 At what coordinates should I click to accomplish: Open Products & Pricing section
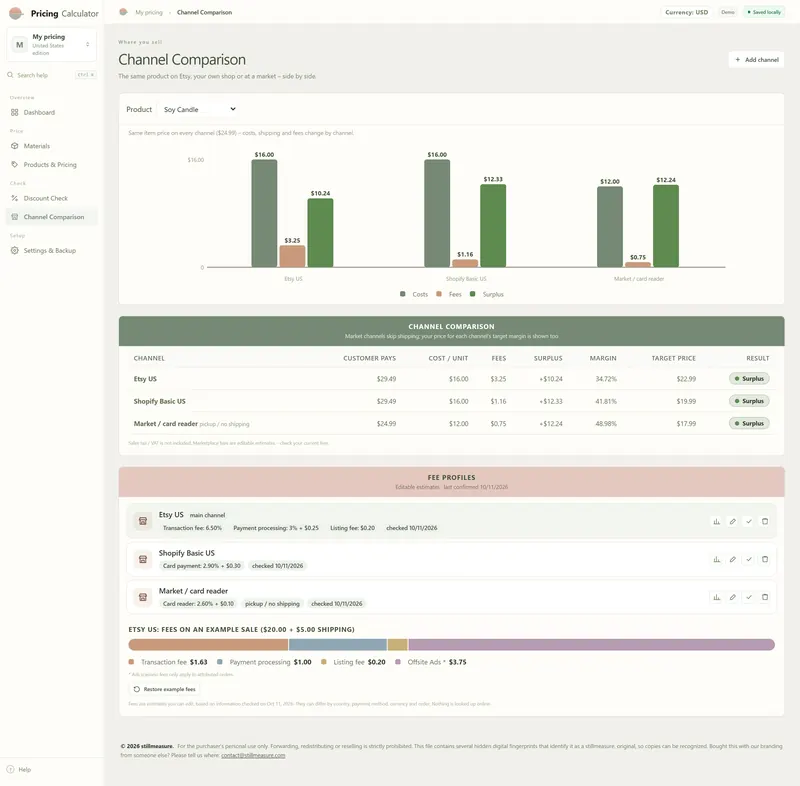[x=51, y=165]
